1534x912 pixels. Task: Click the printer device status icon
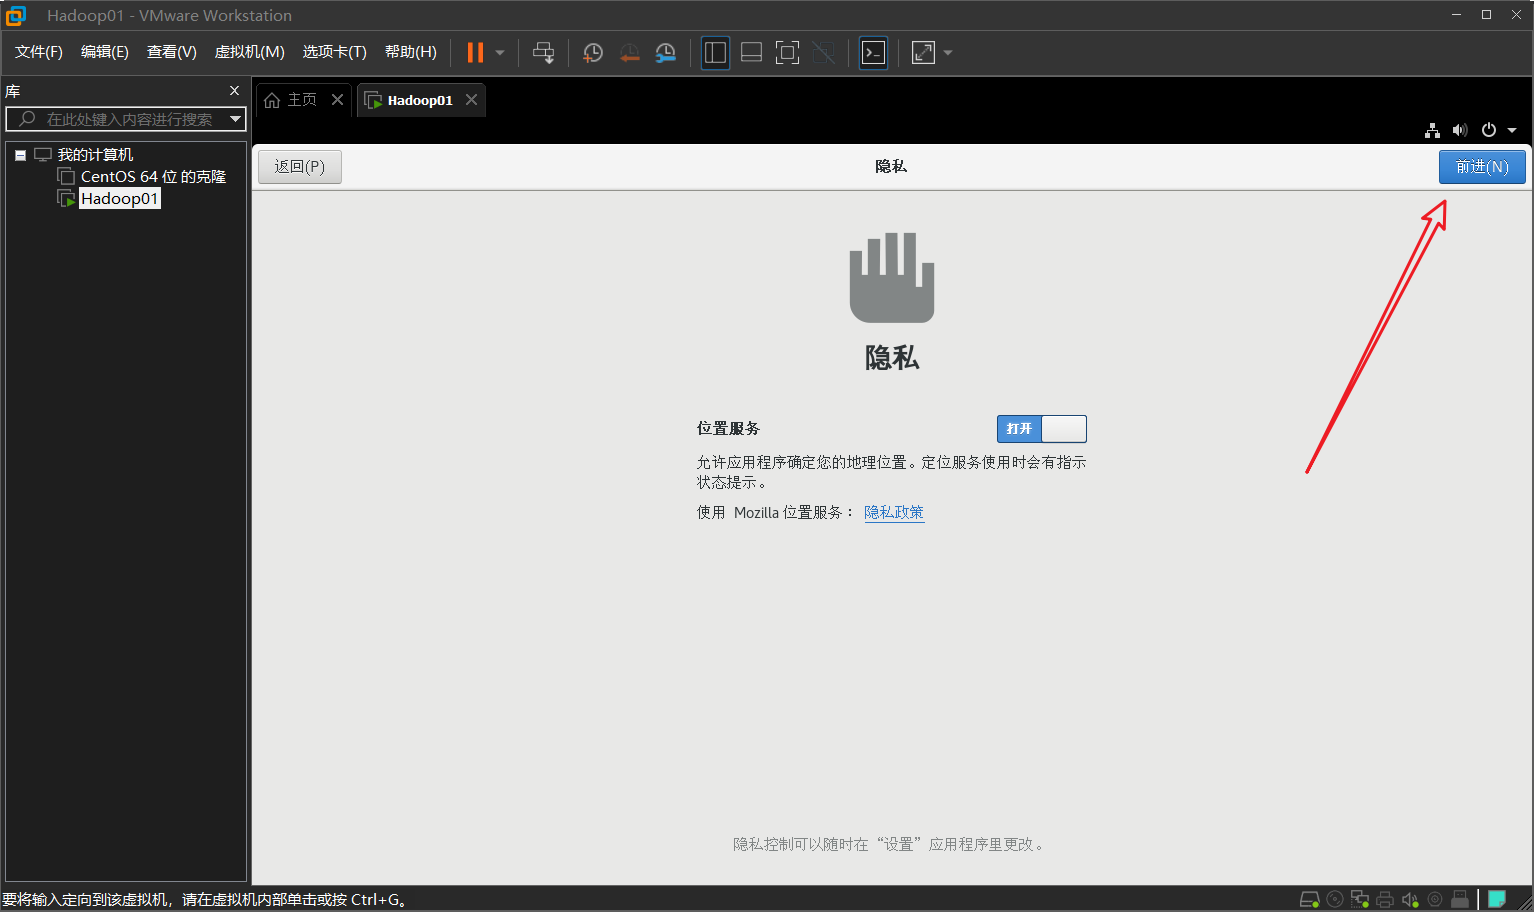1385,899
